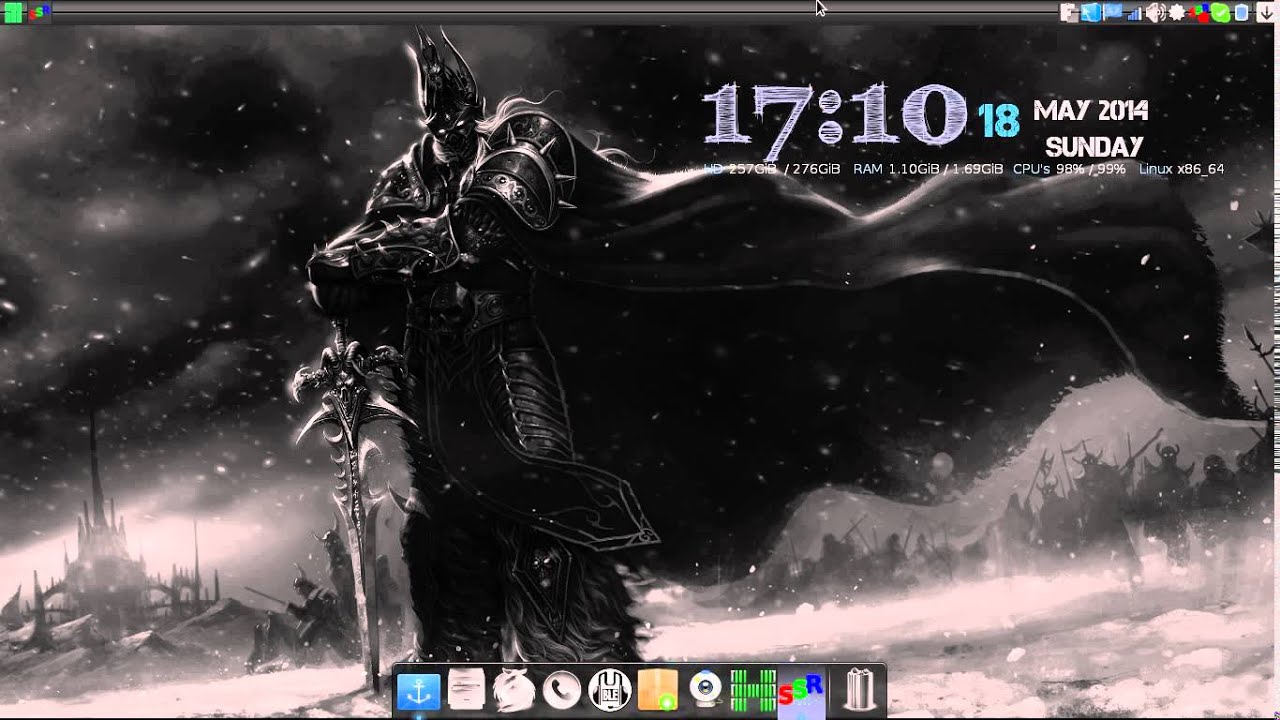The height and width of the screenshot is (720, 1280).
Task: Launch the round BLE icon app in dock
Action: pyautogui.click(x=609, y=690)
